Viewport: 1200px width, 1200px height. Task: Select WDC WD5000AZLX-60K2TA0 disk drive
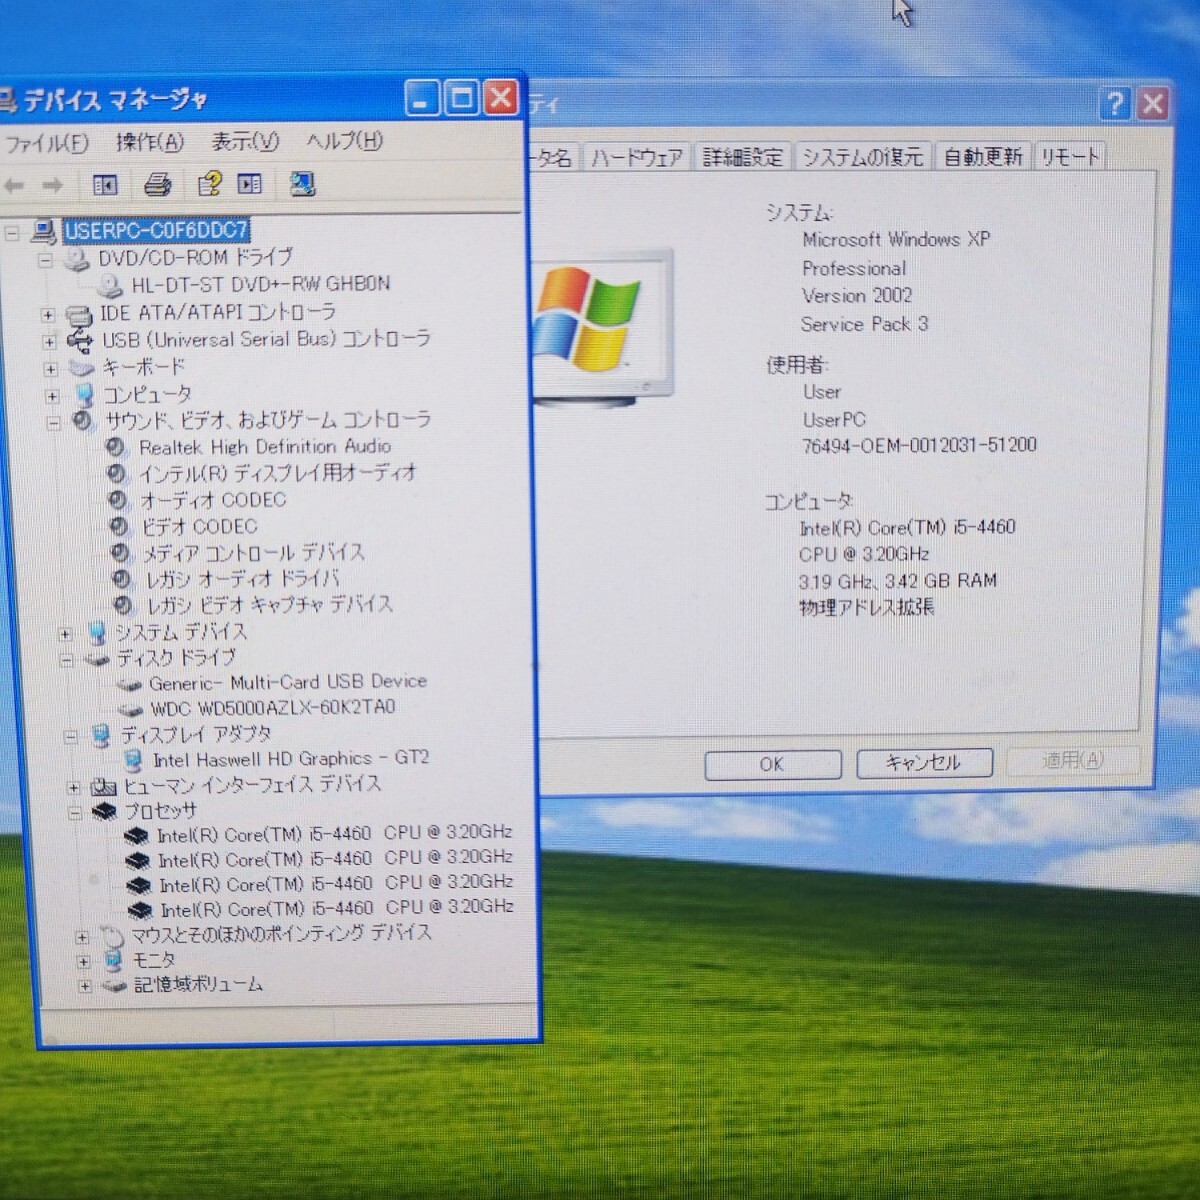click(273, 707)
